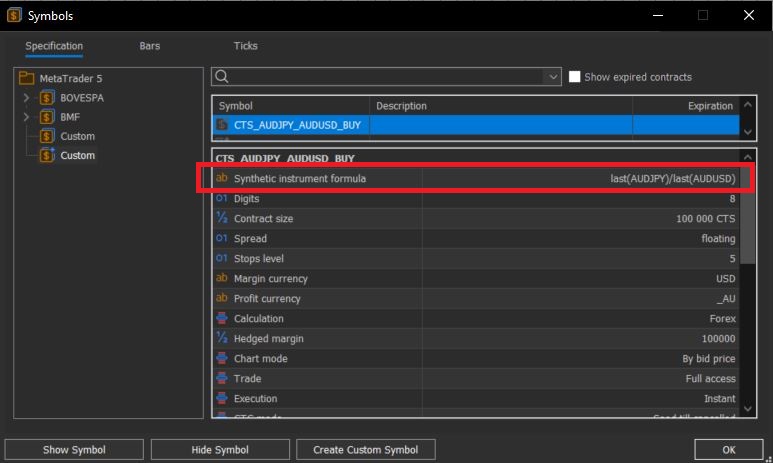Click the Hedged margin fraction icon
This screenshot has height=463, width=773.
pyautogui.click(x=222, y=338)
